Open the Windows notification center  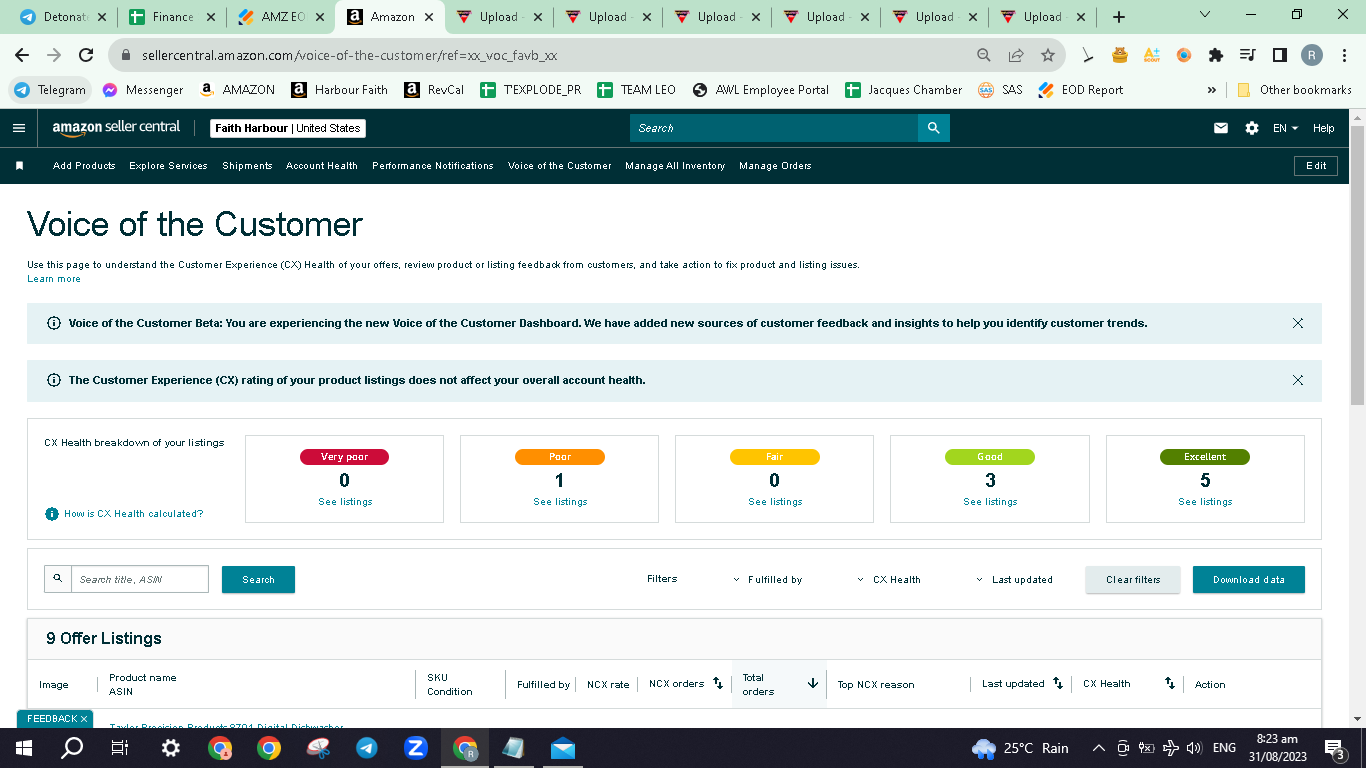click(1334, 748)
